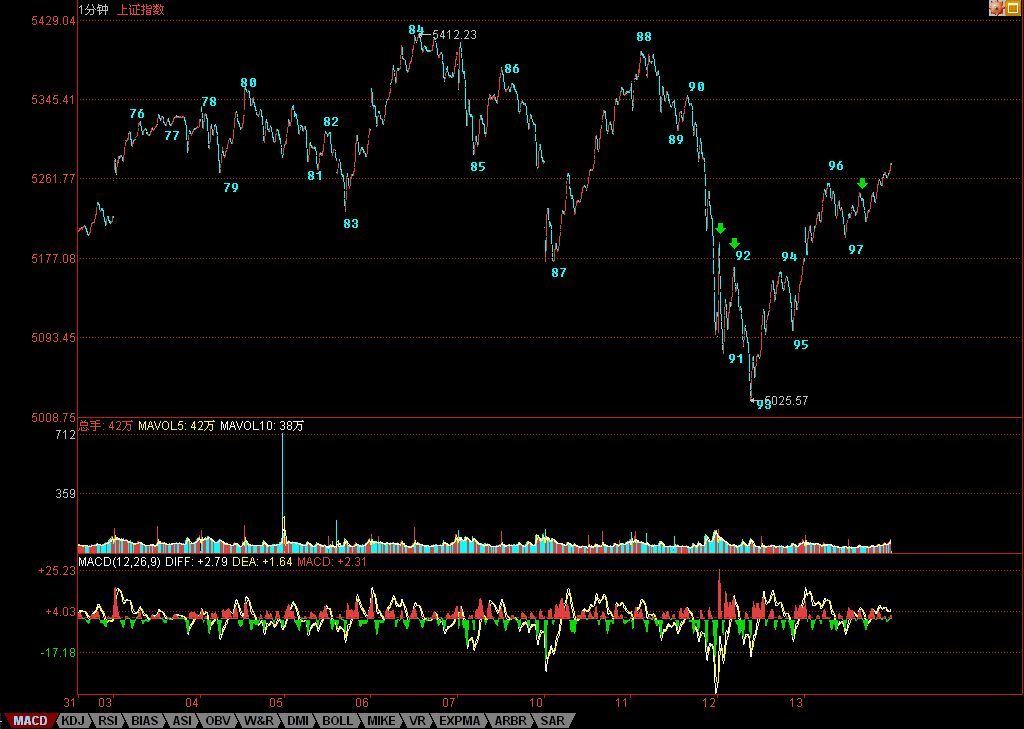Click the green arrow directly above label 92
Viewport: 1024px width, 729px height.
[x=734, y=243]
